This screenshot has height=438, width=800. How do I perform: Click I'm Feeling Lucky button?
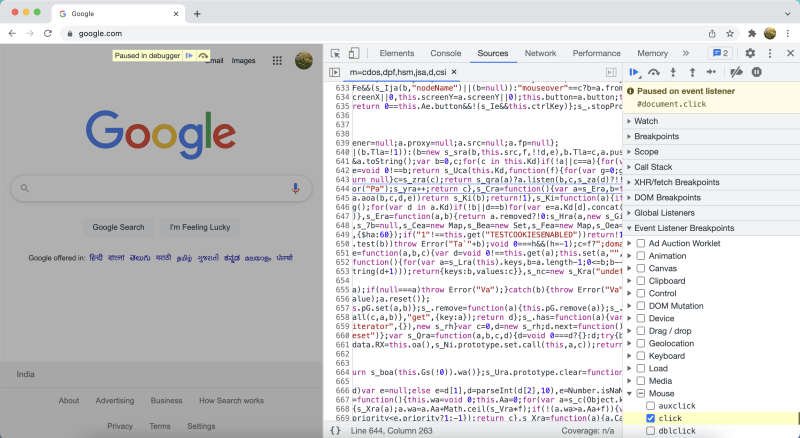(200, 227)
